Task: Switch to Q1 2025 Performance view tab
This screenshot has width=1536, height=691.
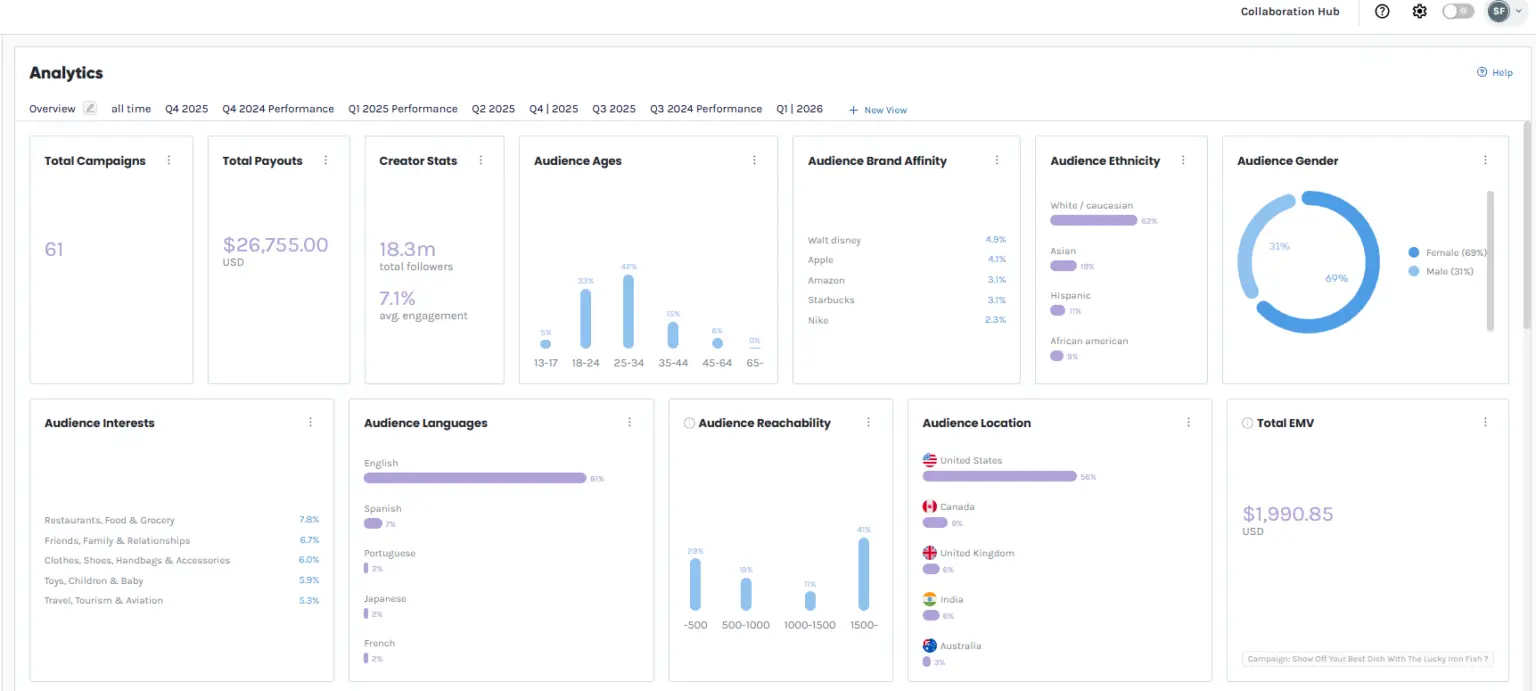Action: click(403, 109)
